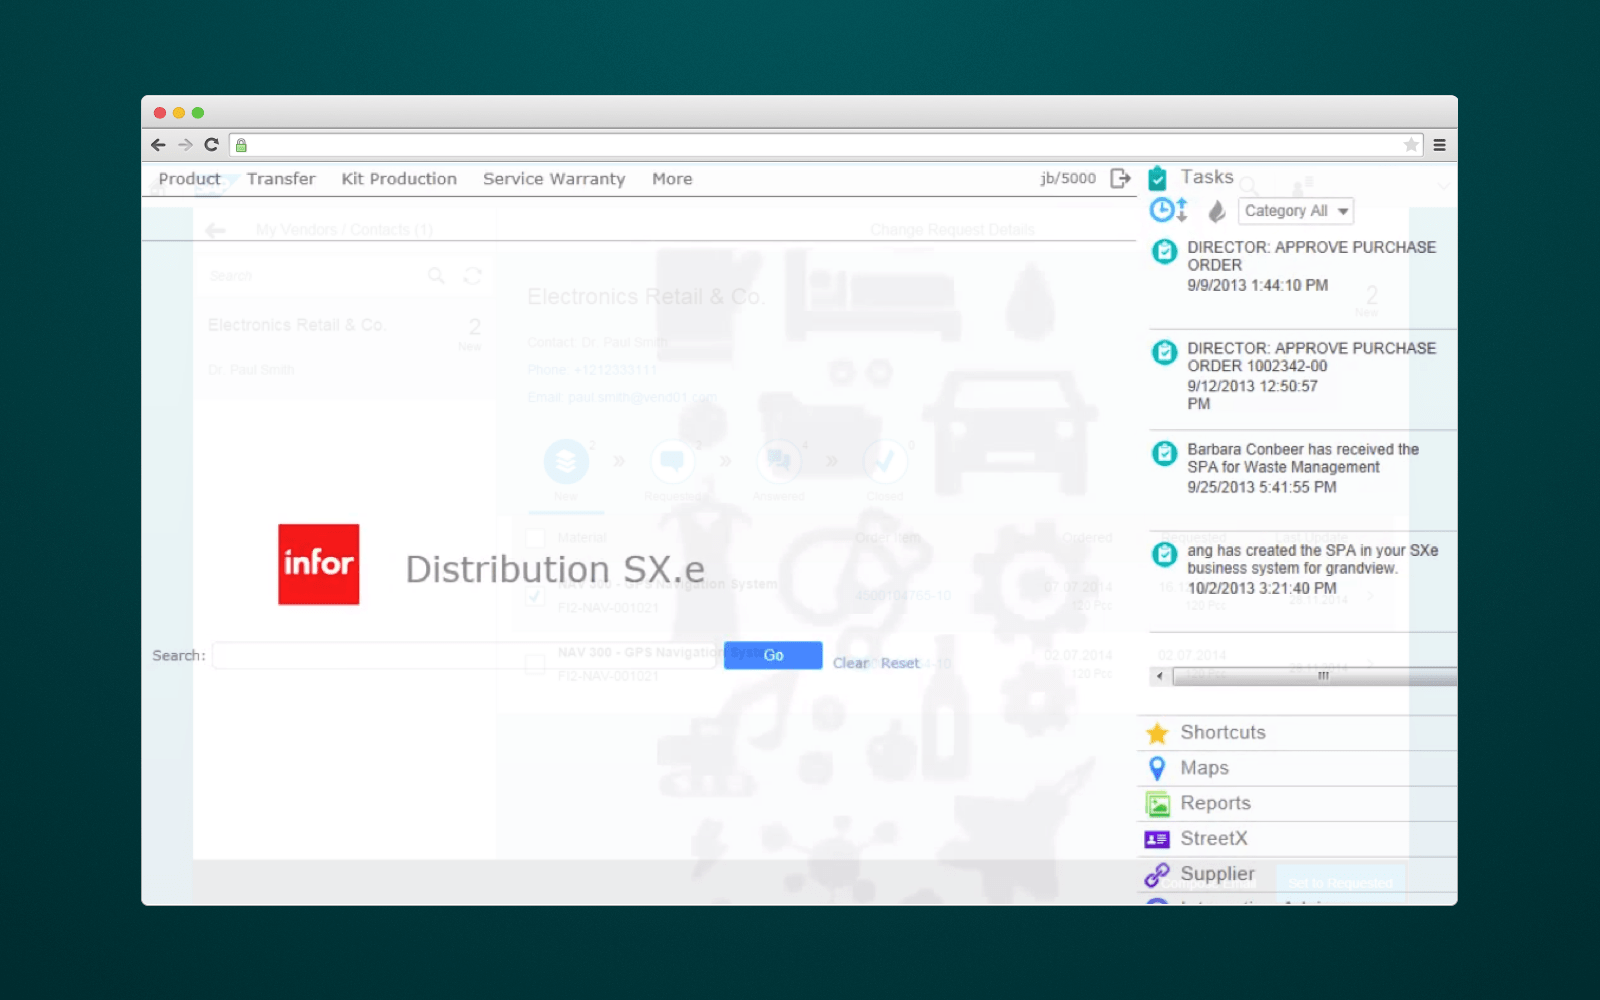Click the Tasks clipboard header icon
Image resolution: width=1600 pixels, height=1000 pixels.
[1157, 178]
